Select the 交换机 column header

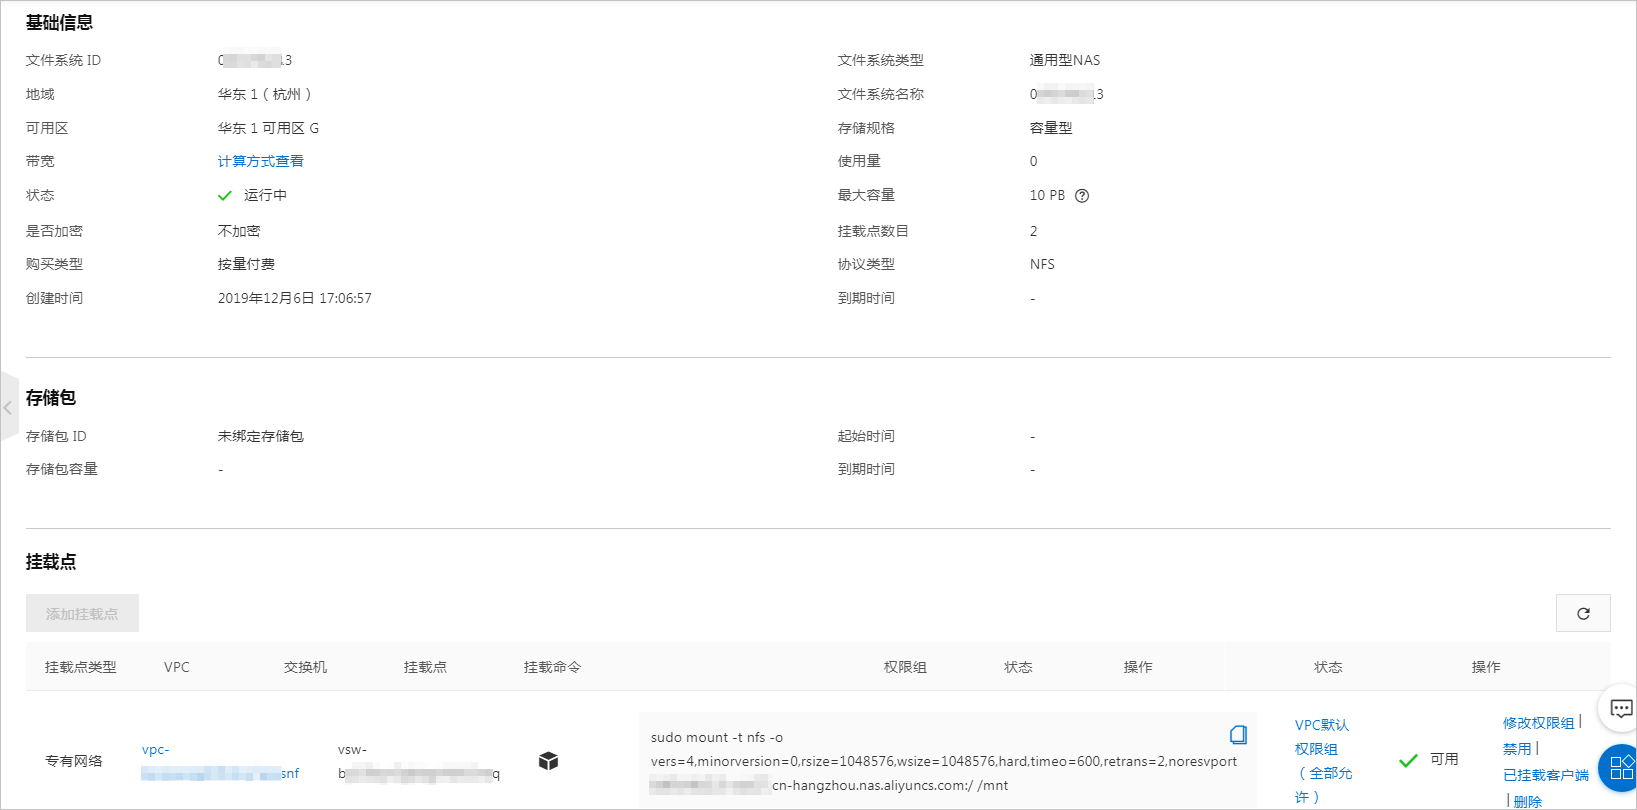tap(305, 667)
